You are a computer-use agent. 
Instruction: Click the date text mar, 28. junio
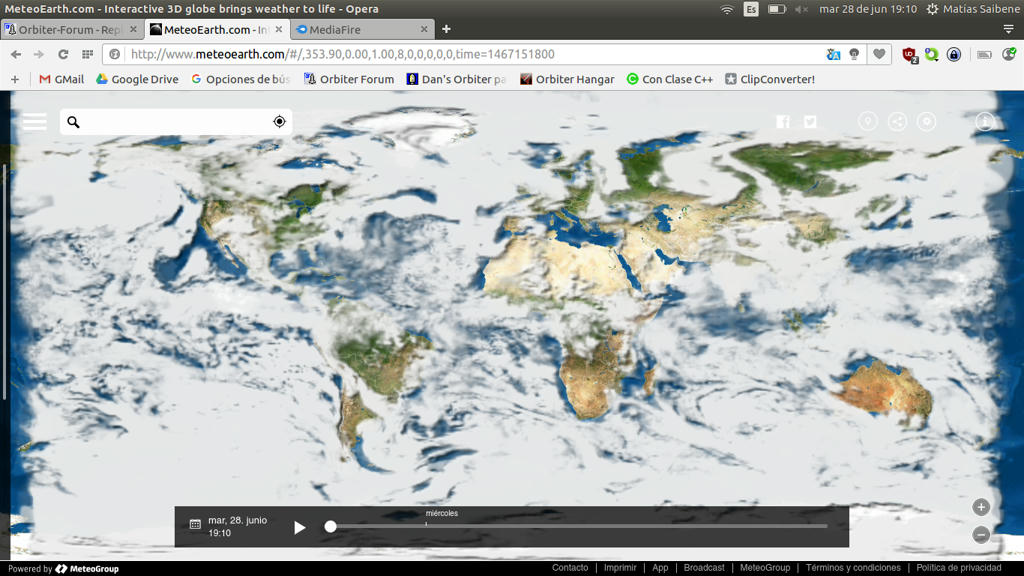pyautogui.click(x=238, y=520)
